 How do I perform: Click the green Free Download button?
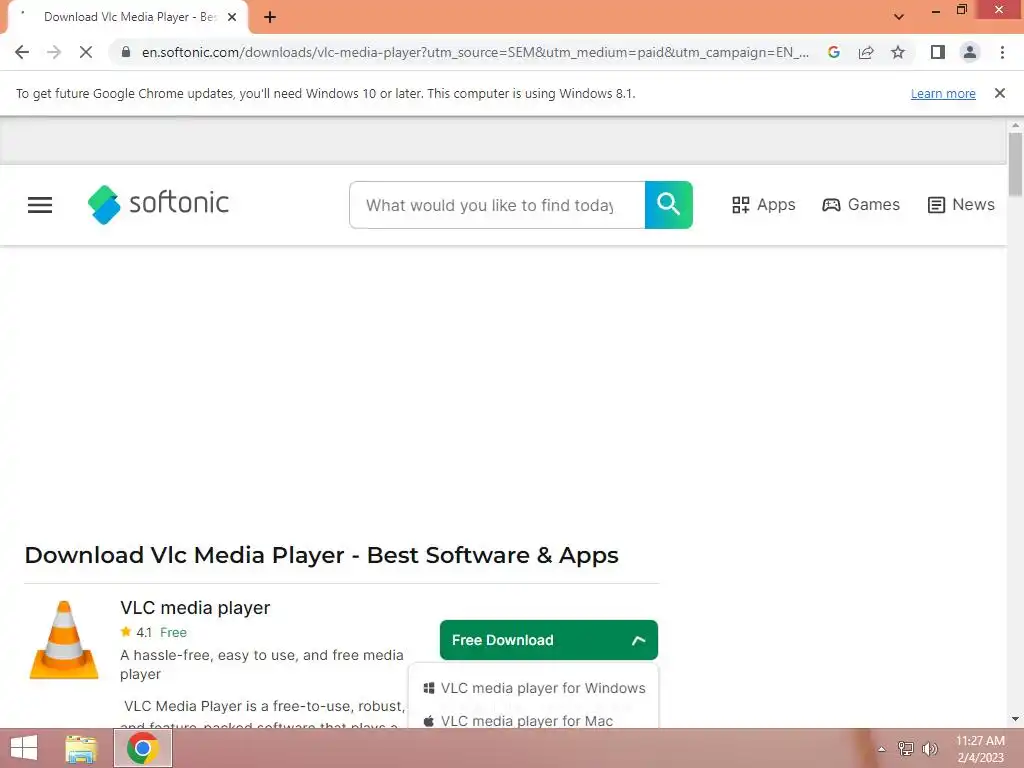click(x=549, y=640)
